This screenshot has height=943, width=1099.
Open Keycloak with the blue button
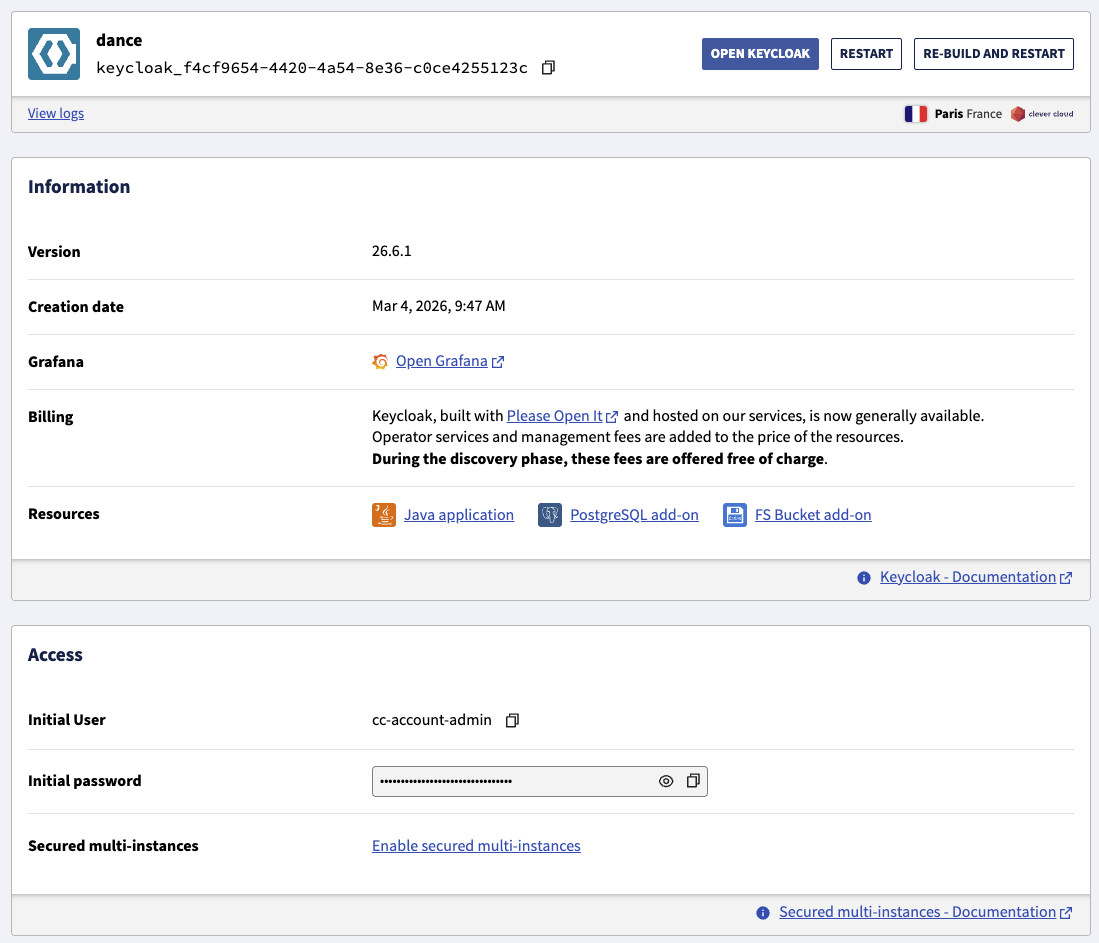[x=760, y=54]
